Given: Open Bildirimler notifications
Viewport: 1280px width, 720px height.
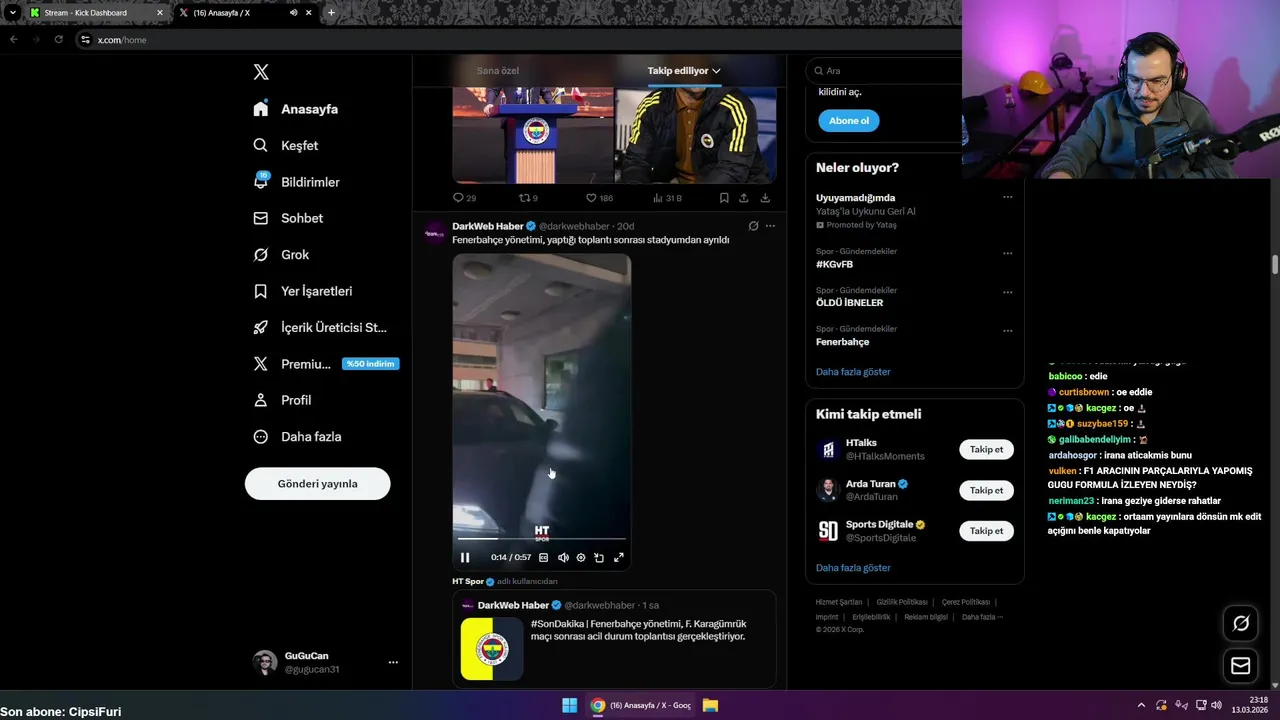Looking at the screenshot, I should [297, 182].
